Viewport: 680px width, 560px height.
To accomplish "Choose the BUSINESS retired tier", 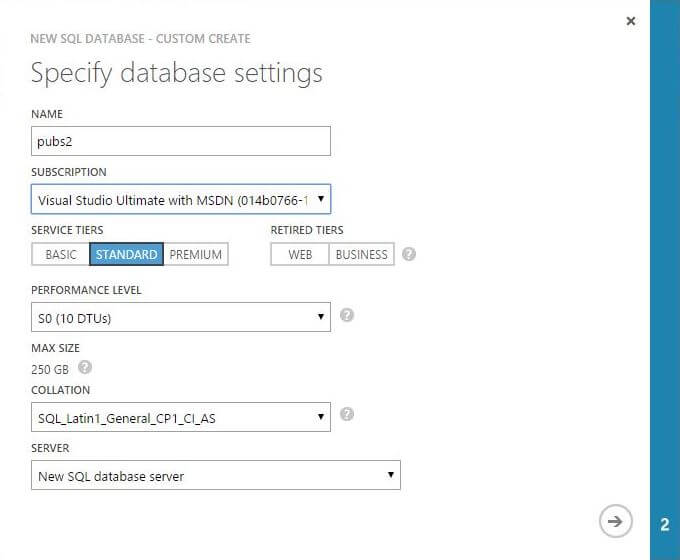I will [x=361, y=255].
